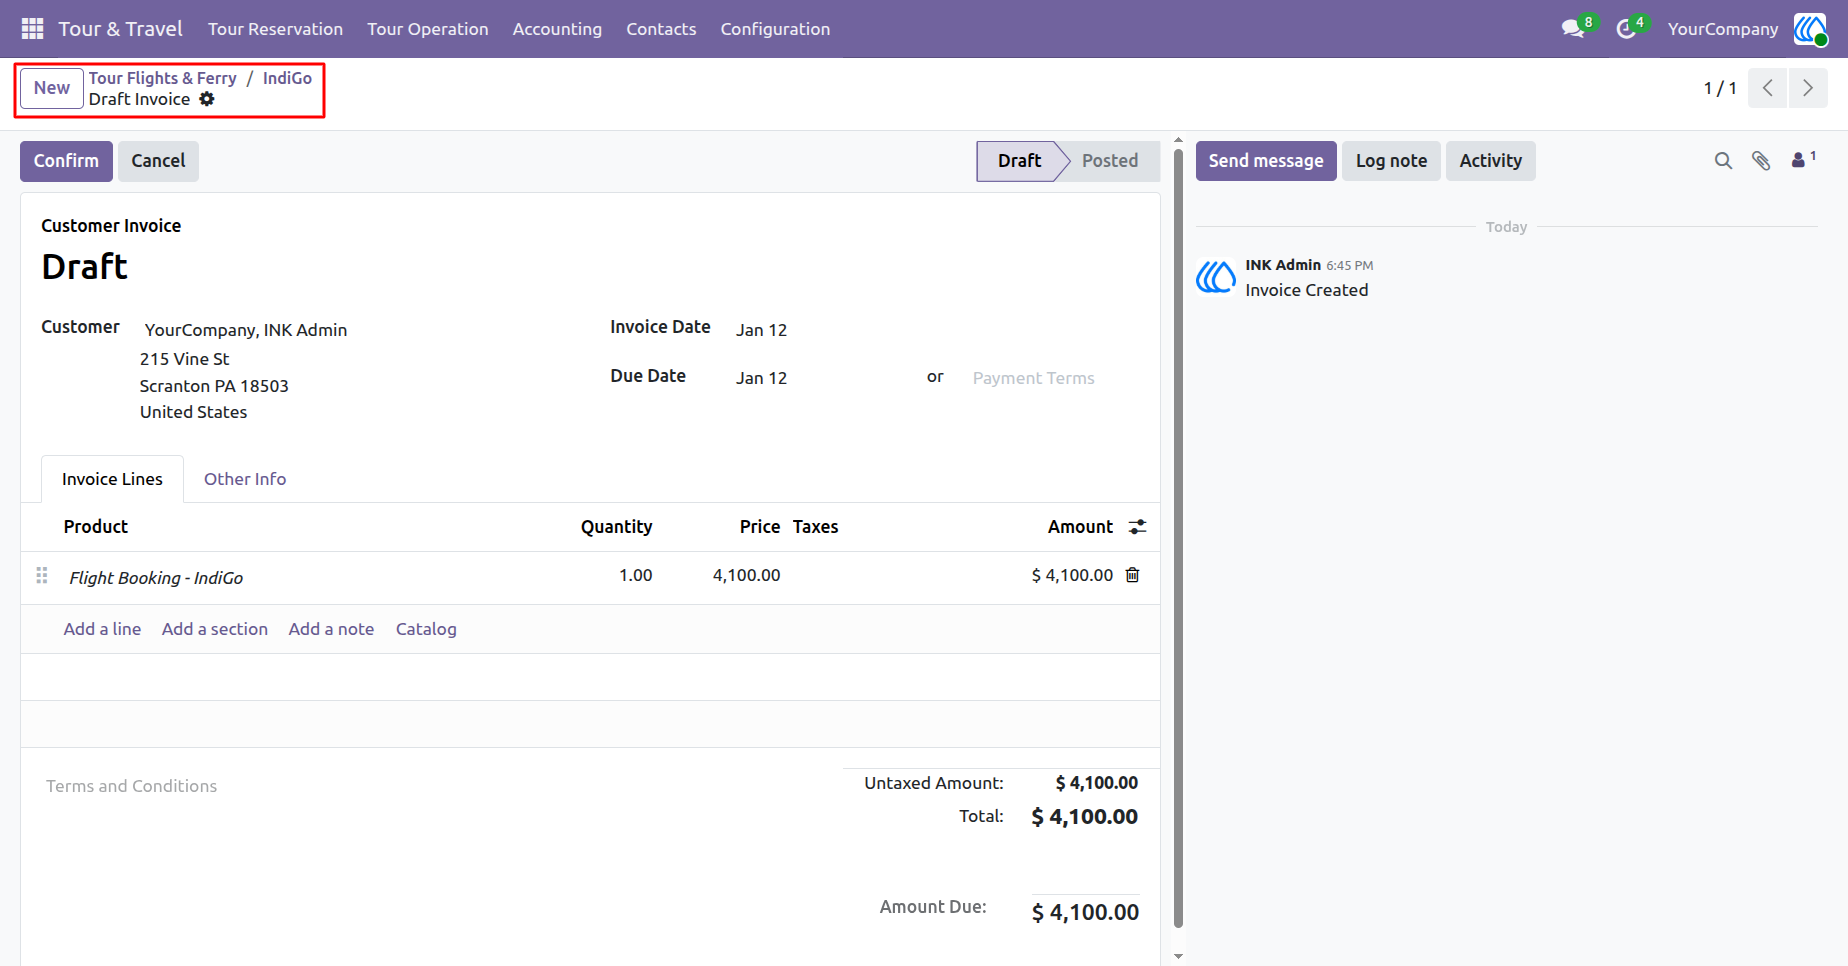Open the activities clock icon with badge 4
The image size is (1848, 966).
(1626, 29)
